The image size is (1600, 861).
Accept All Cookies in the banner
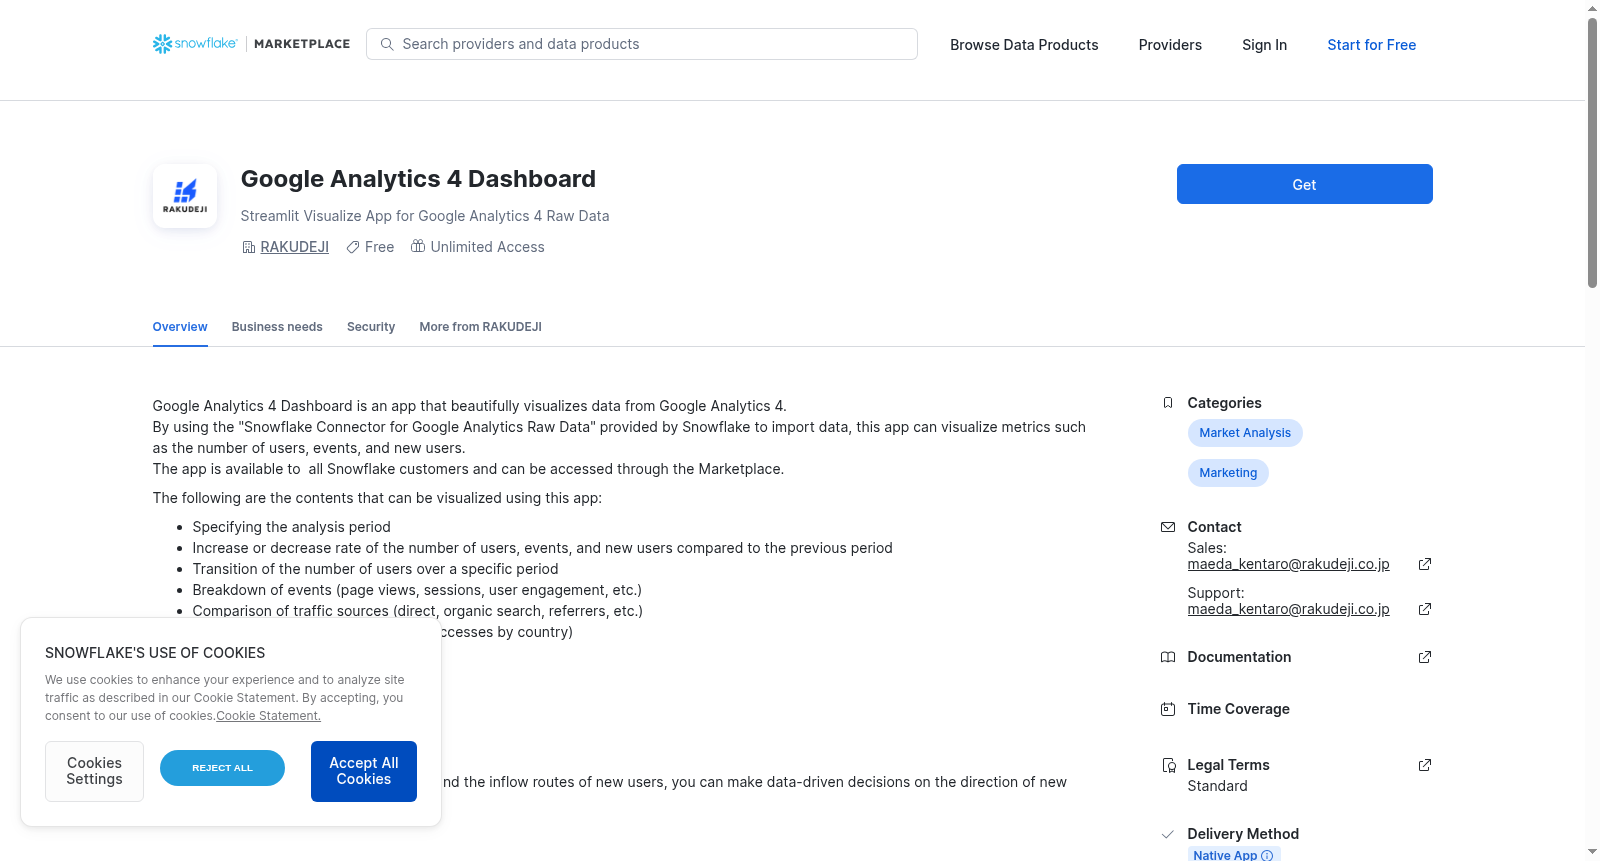(364, 771)
